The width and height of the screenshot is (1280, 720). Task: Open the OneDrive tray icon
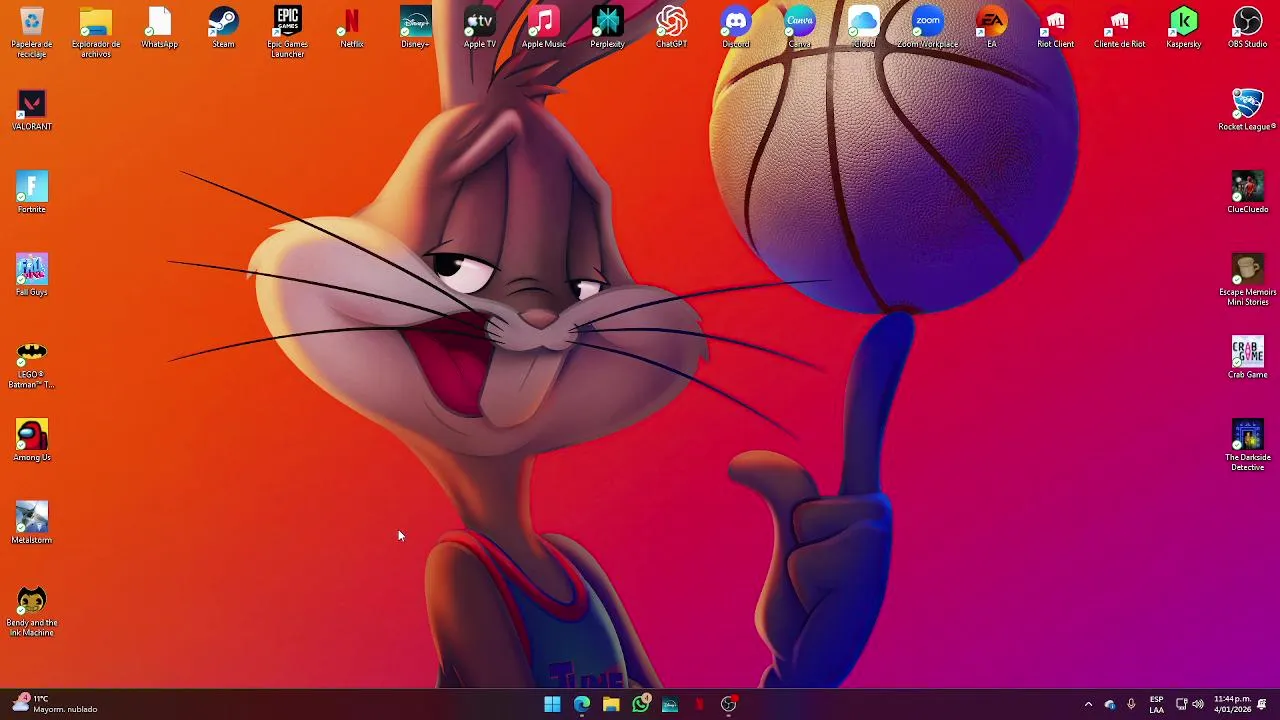tap(1109, 705)
